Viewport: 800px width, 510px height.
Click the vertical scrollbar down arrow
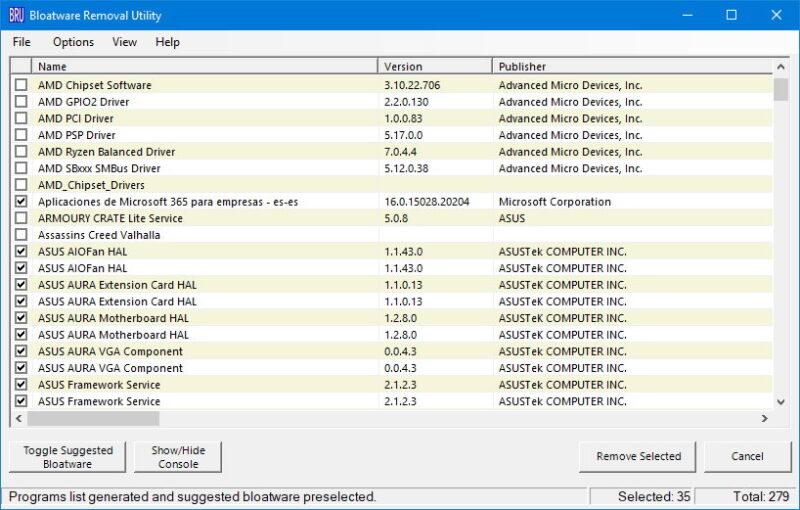point(781,401)
